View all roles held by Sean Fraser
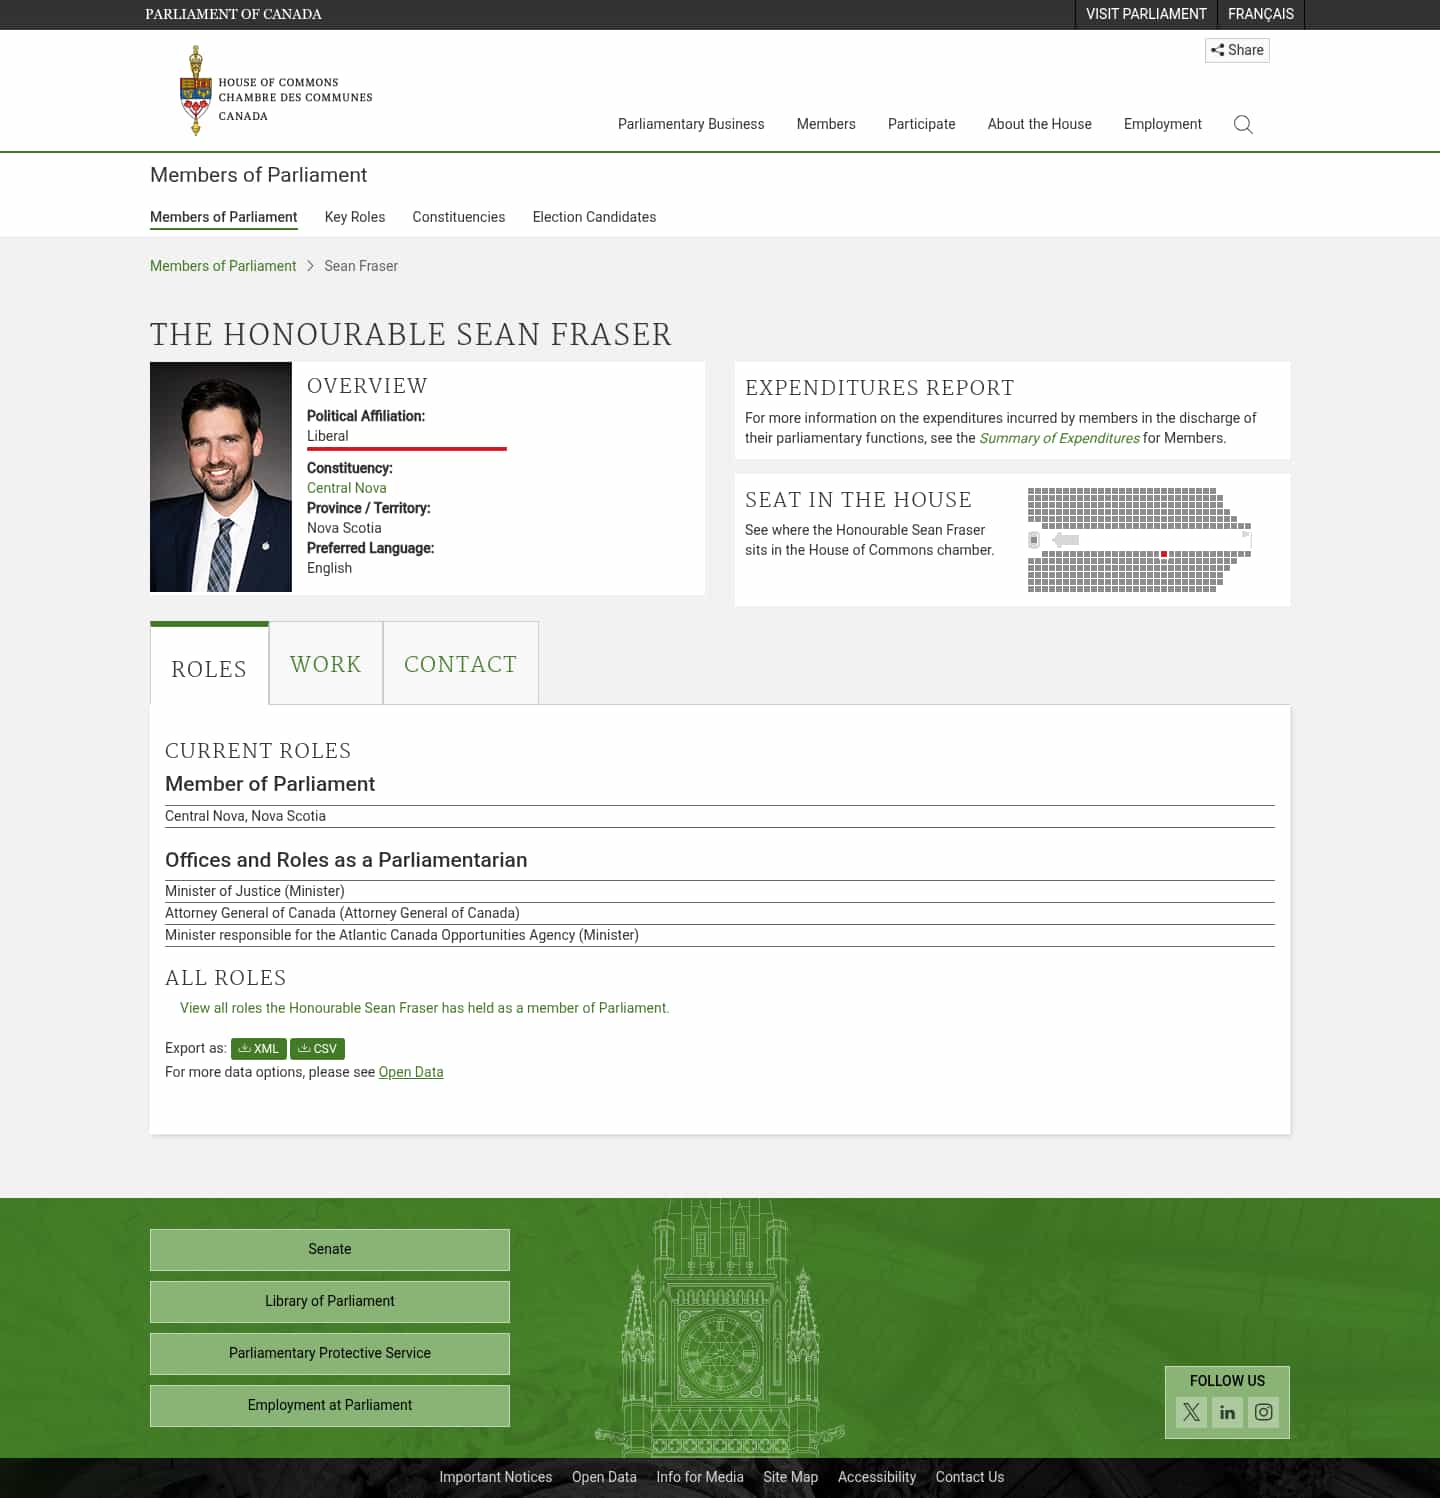 coord(424,1008)
